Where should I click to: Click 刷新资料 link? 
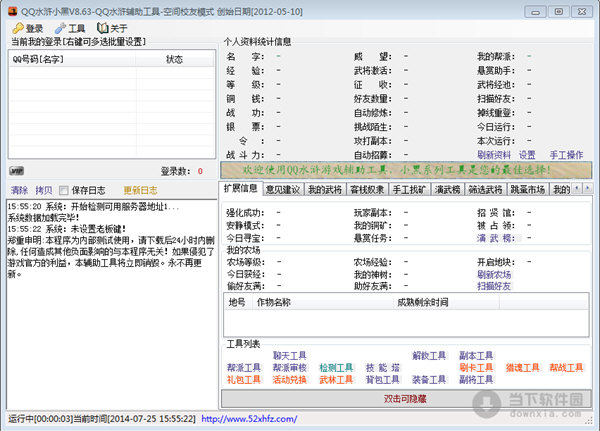point(494,155)
